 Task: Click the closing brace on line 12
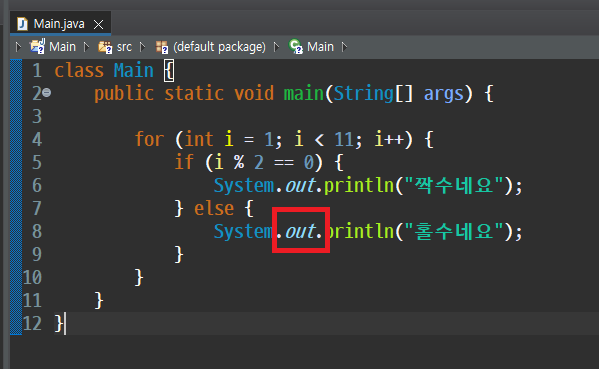59,324
